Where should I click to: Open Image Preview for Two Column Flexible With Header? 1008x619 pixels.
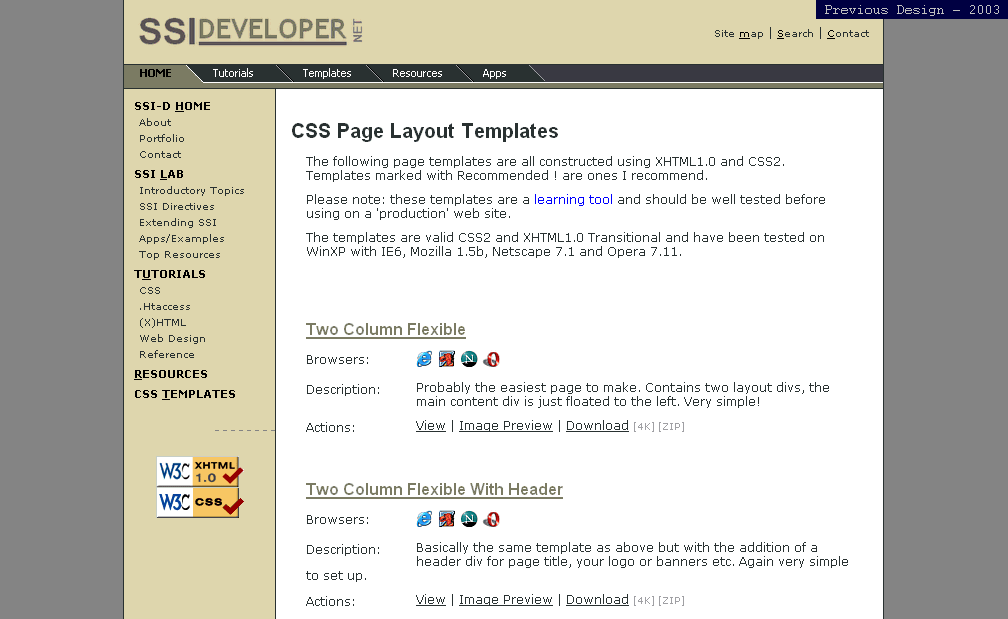point(505,600)
